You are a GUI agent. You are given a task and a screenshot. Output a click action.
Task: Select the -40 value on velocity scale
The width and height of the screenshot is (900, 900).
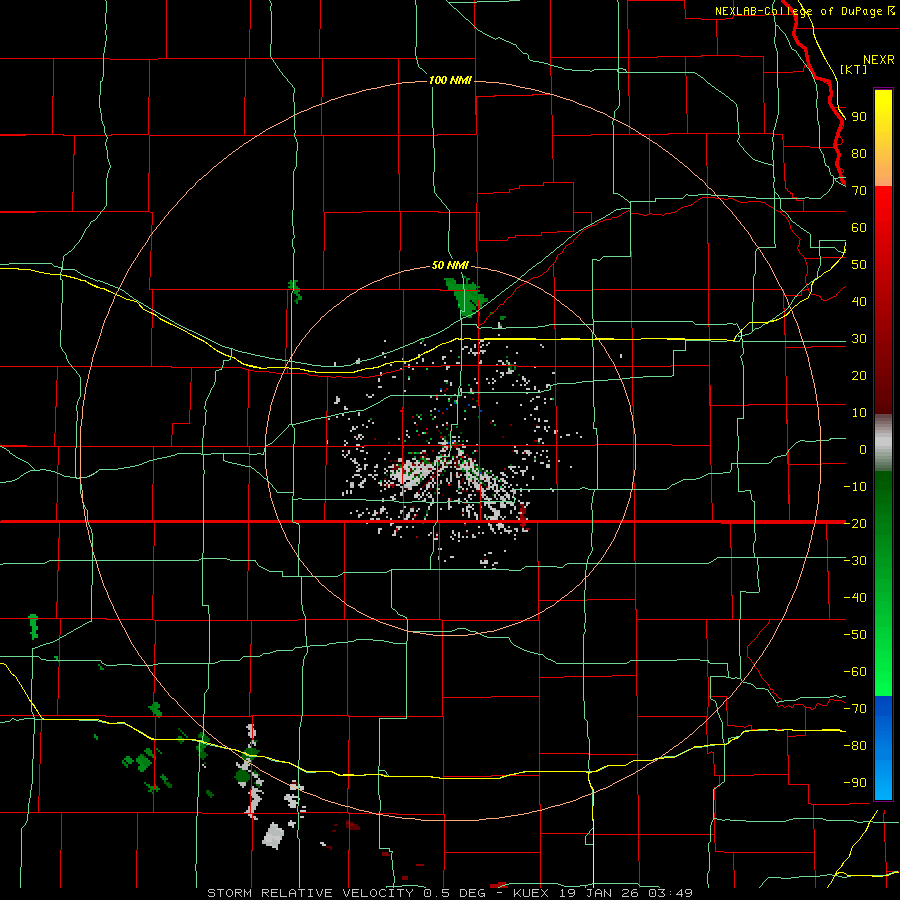[x=855, y=598]
